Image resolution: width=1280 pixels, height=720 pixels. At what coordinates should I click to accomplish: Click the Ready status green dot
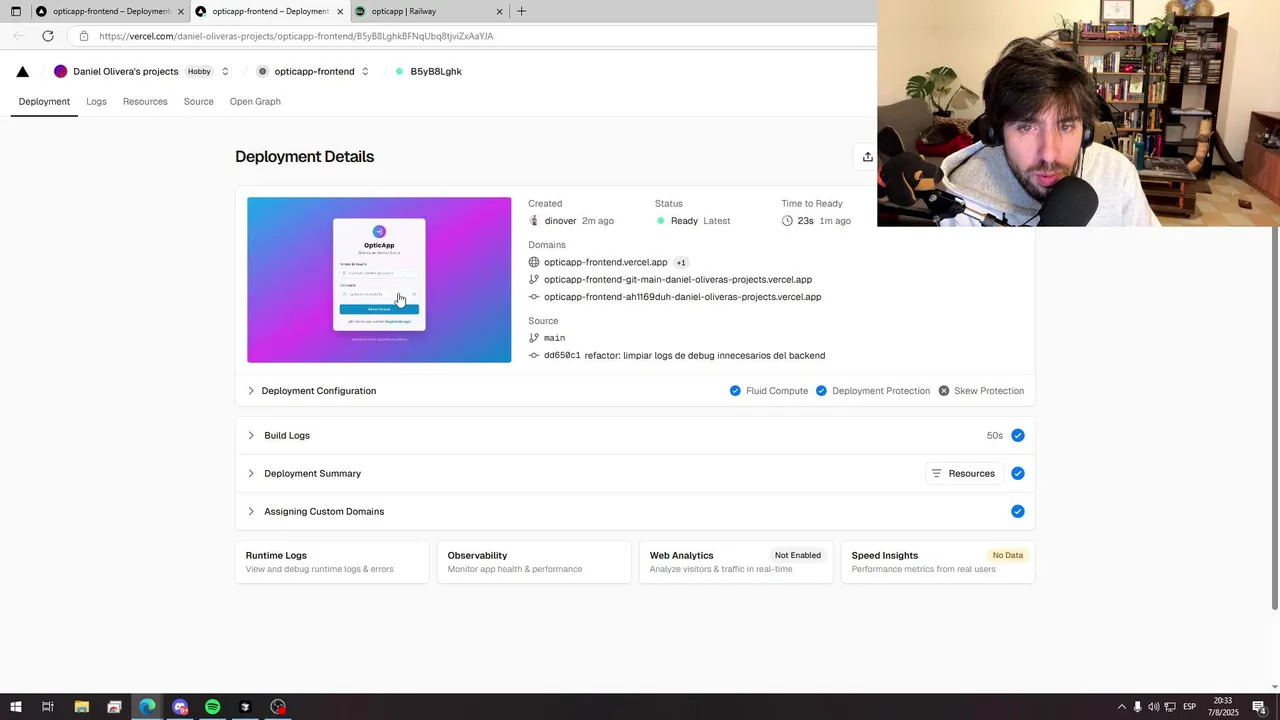661,221
